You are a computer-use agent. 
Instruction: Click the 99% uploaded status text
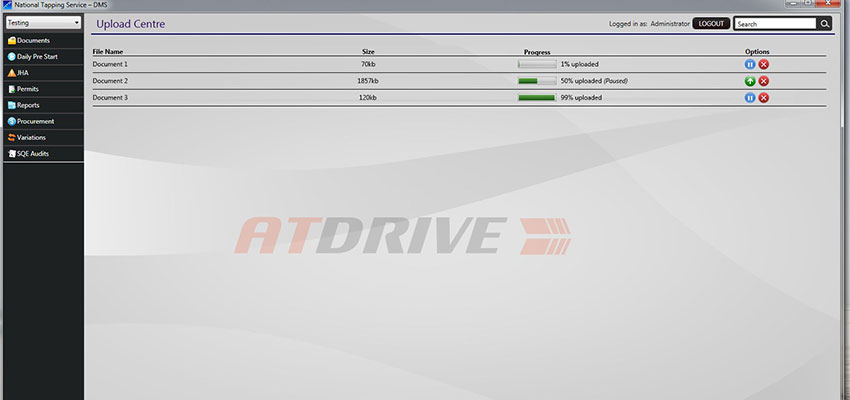click(x=581, y=98)
